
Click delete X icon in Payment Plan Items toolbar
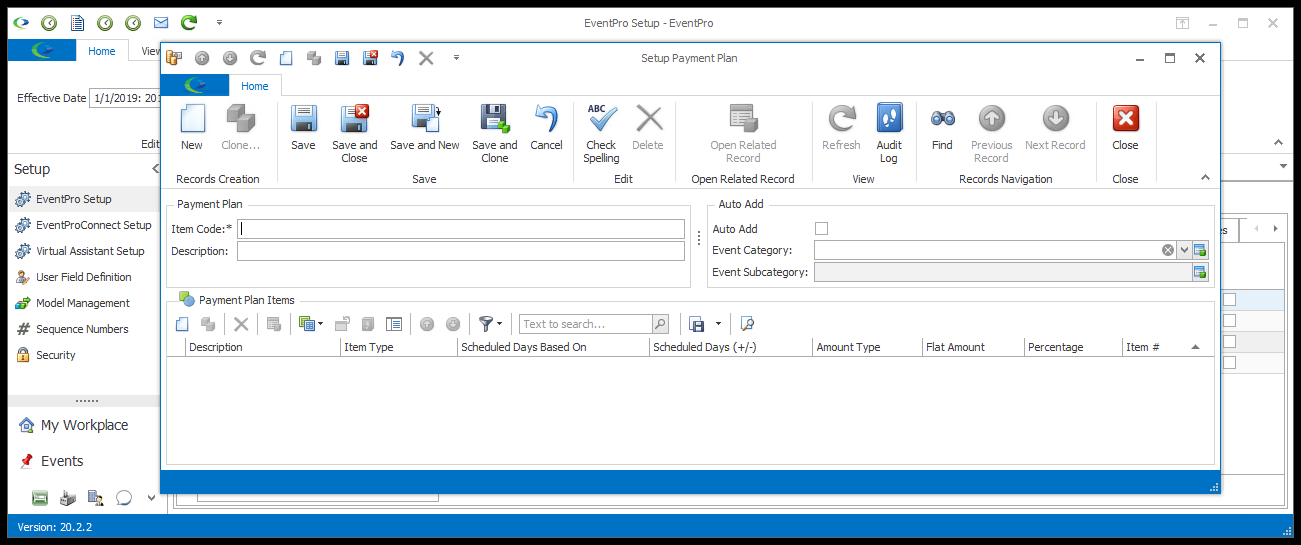[x=241, y=324]
